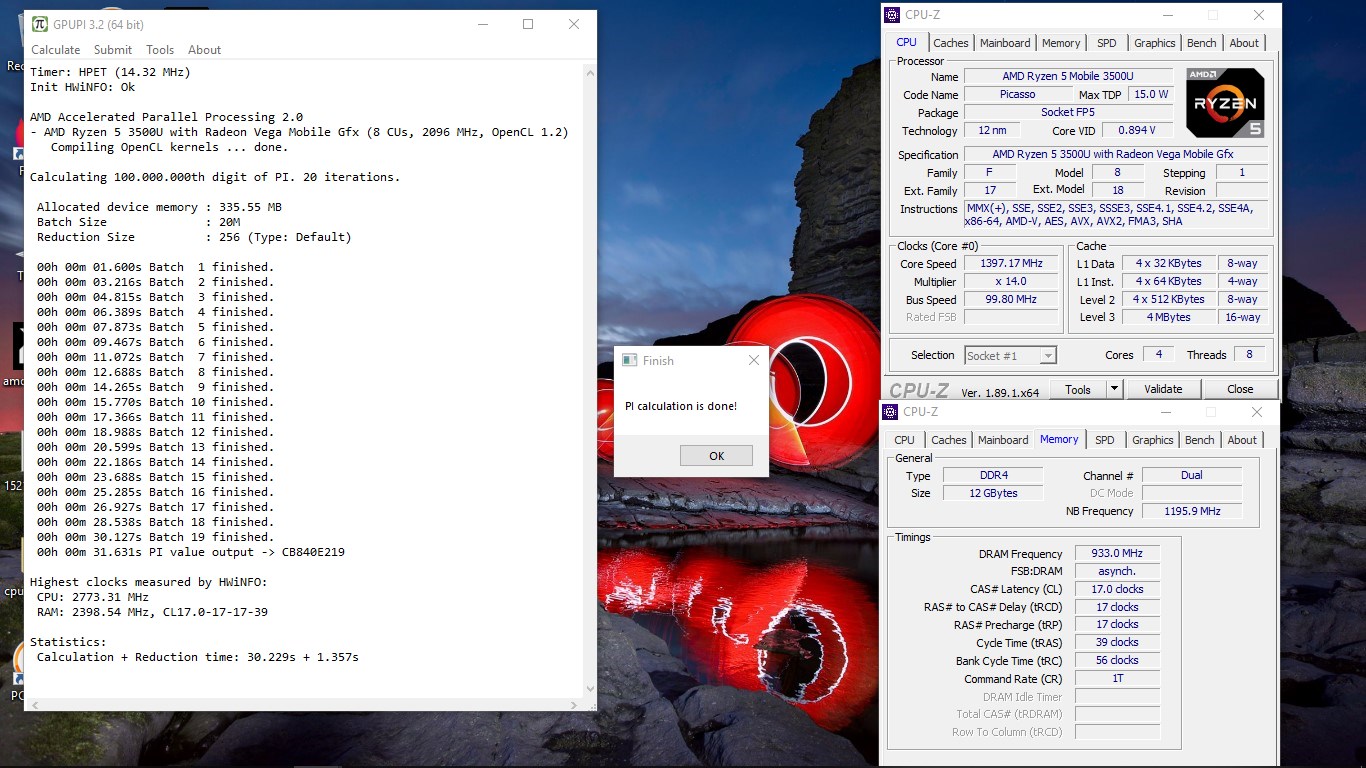Switch to Bench tab in lower CPU-Z
The width and height of the screenshot is (1366, 768).
[1200, 440]
